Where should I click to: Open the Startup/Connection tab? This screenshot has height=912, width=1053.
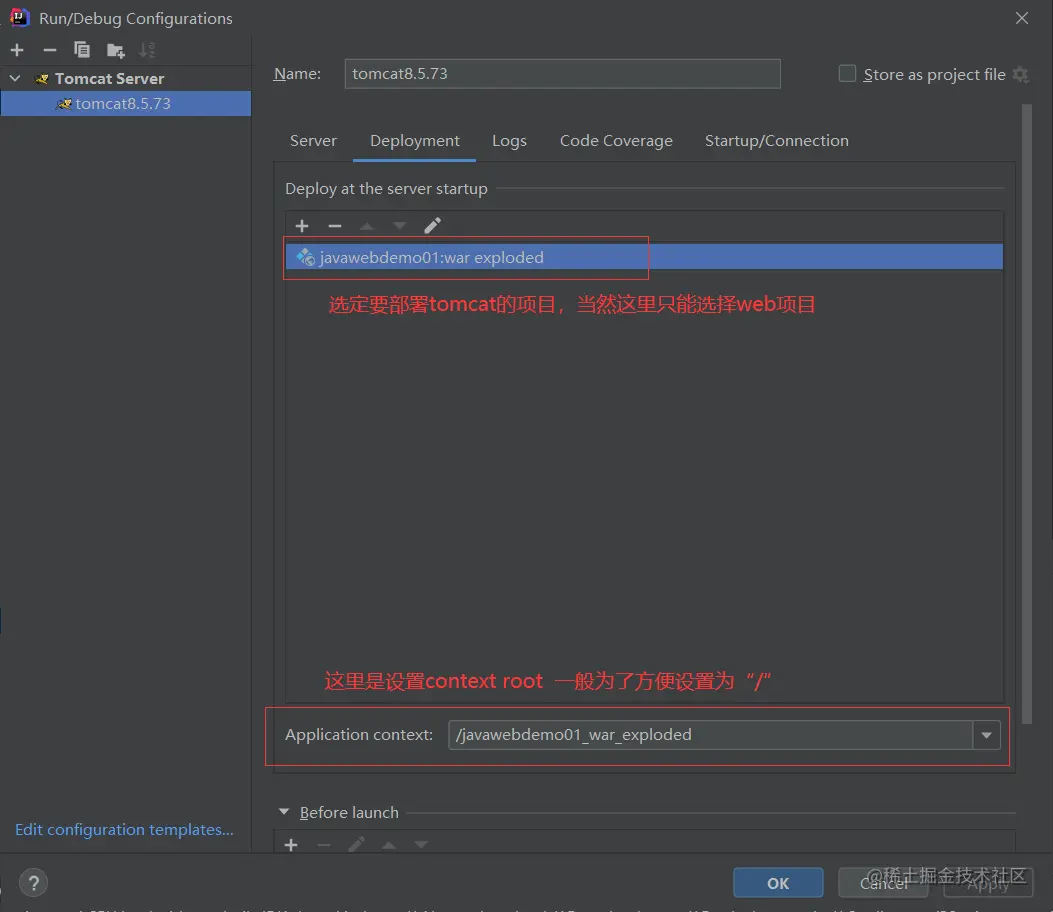tap(776, 140)
